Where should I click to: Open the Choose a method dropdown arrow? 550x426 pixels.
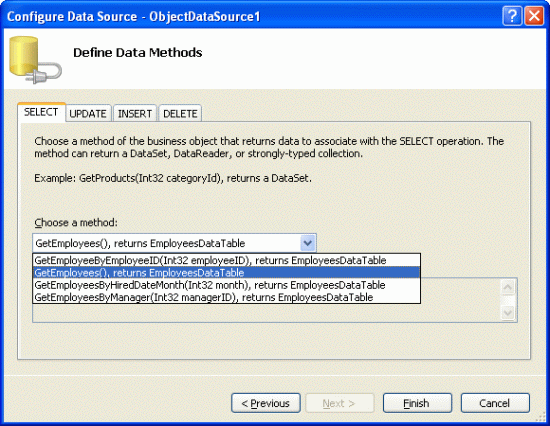click(x=308, y=243)
